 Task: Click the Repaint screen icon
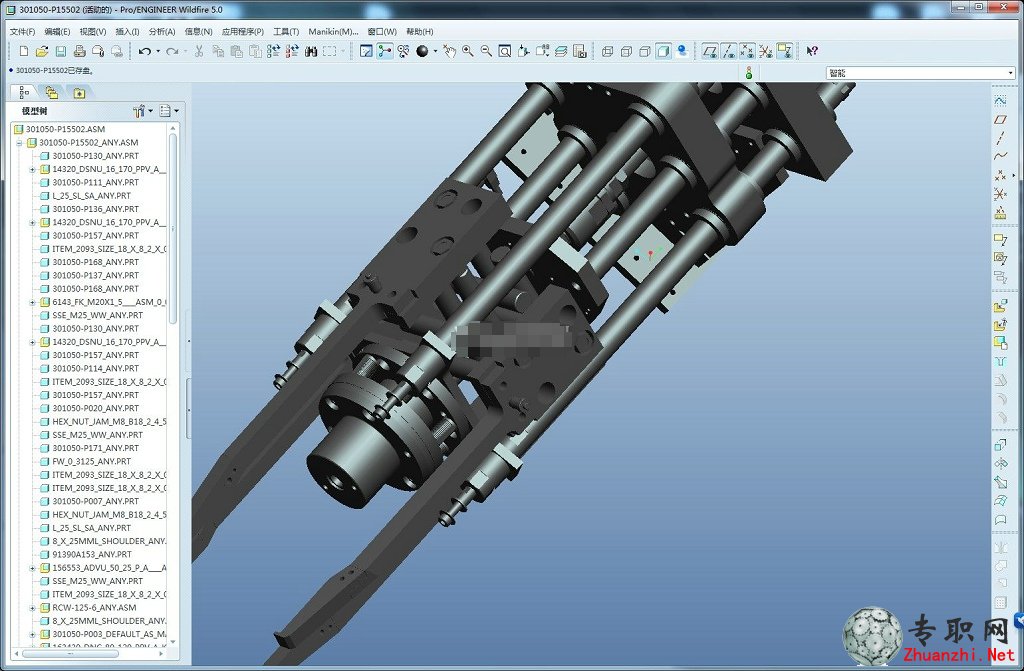366,51
